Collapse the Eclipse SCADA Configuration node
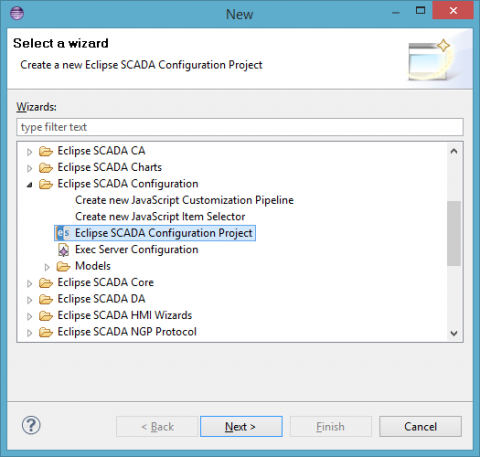480x457 pixels. click(x=30, y=184)
